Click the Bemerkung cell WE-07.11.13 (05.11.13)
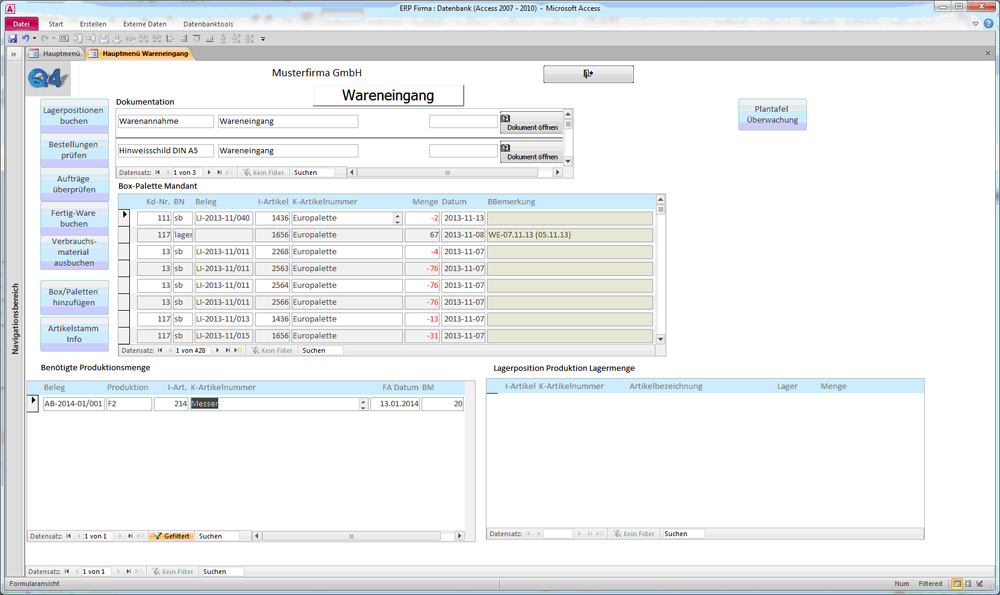 tap(570, 235)
